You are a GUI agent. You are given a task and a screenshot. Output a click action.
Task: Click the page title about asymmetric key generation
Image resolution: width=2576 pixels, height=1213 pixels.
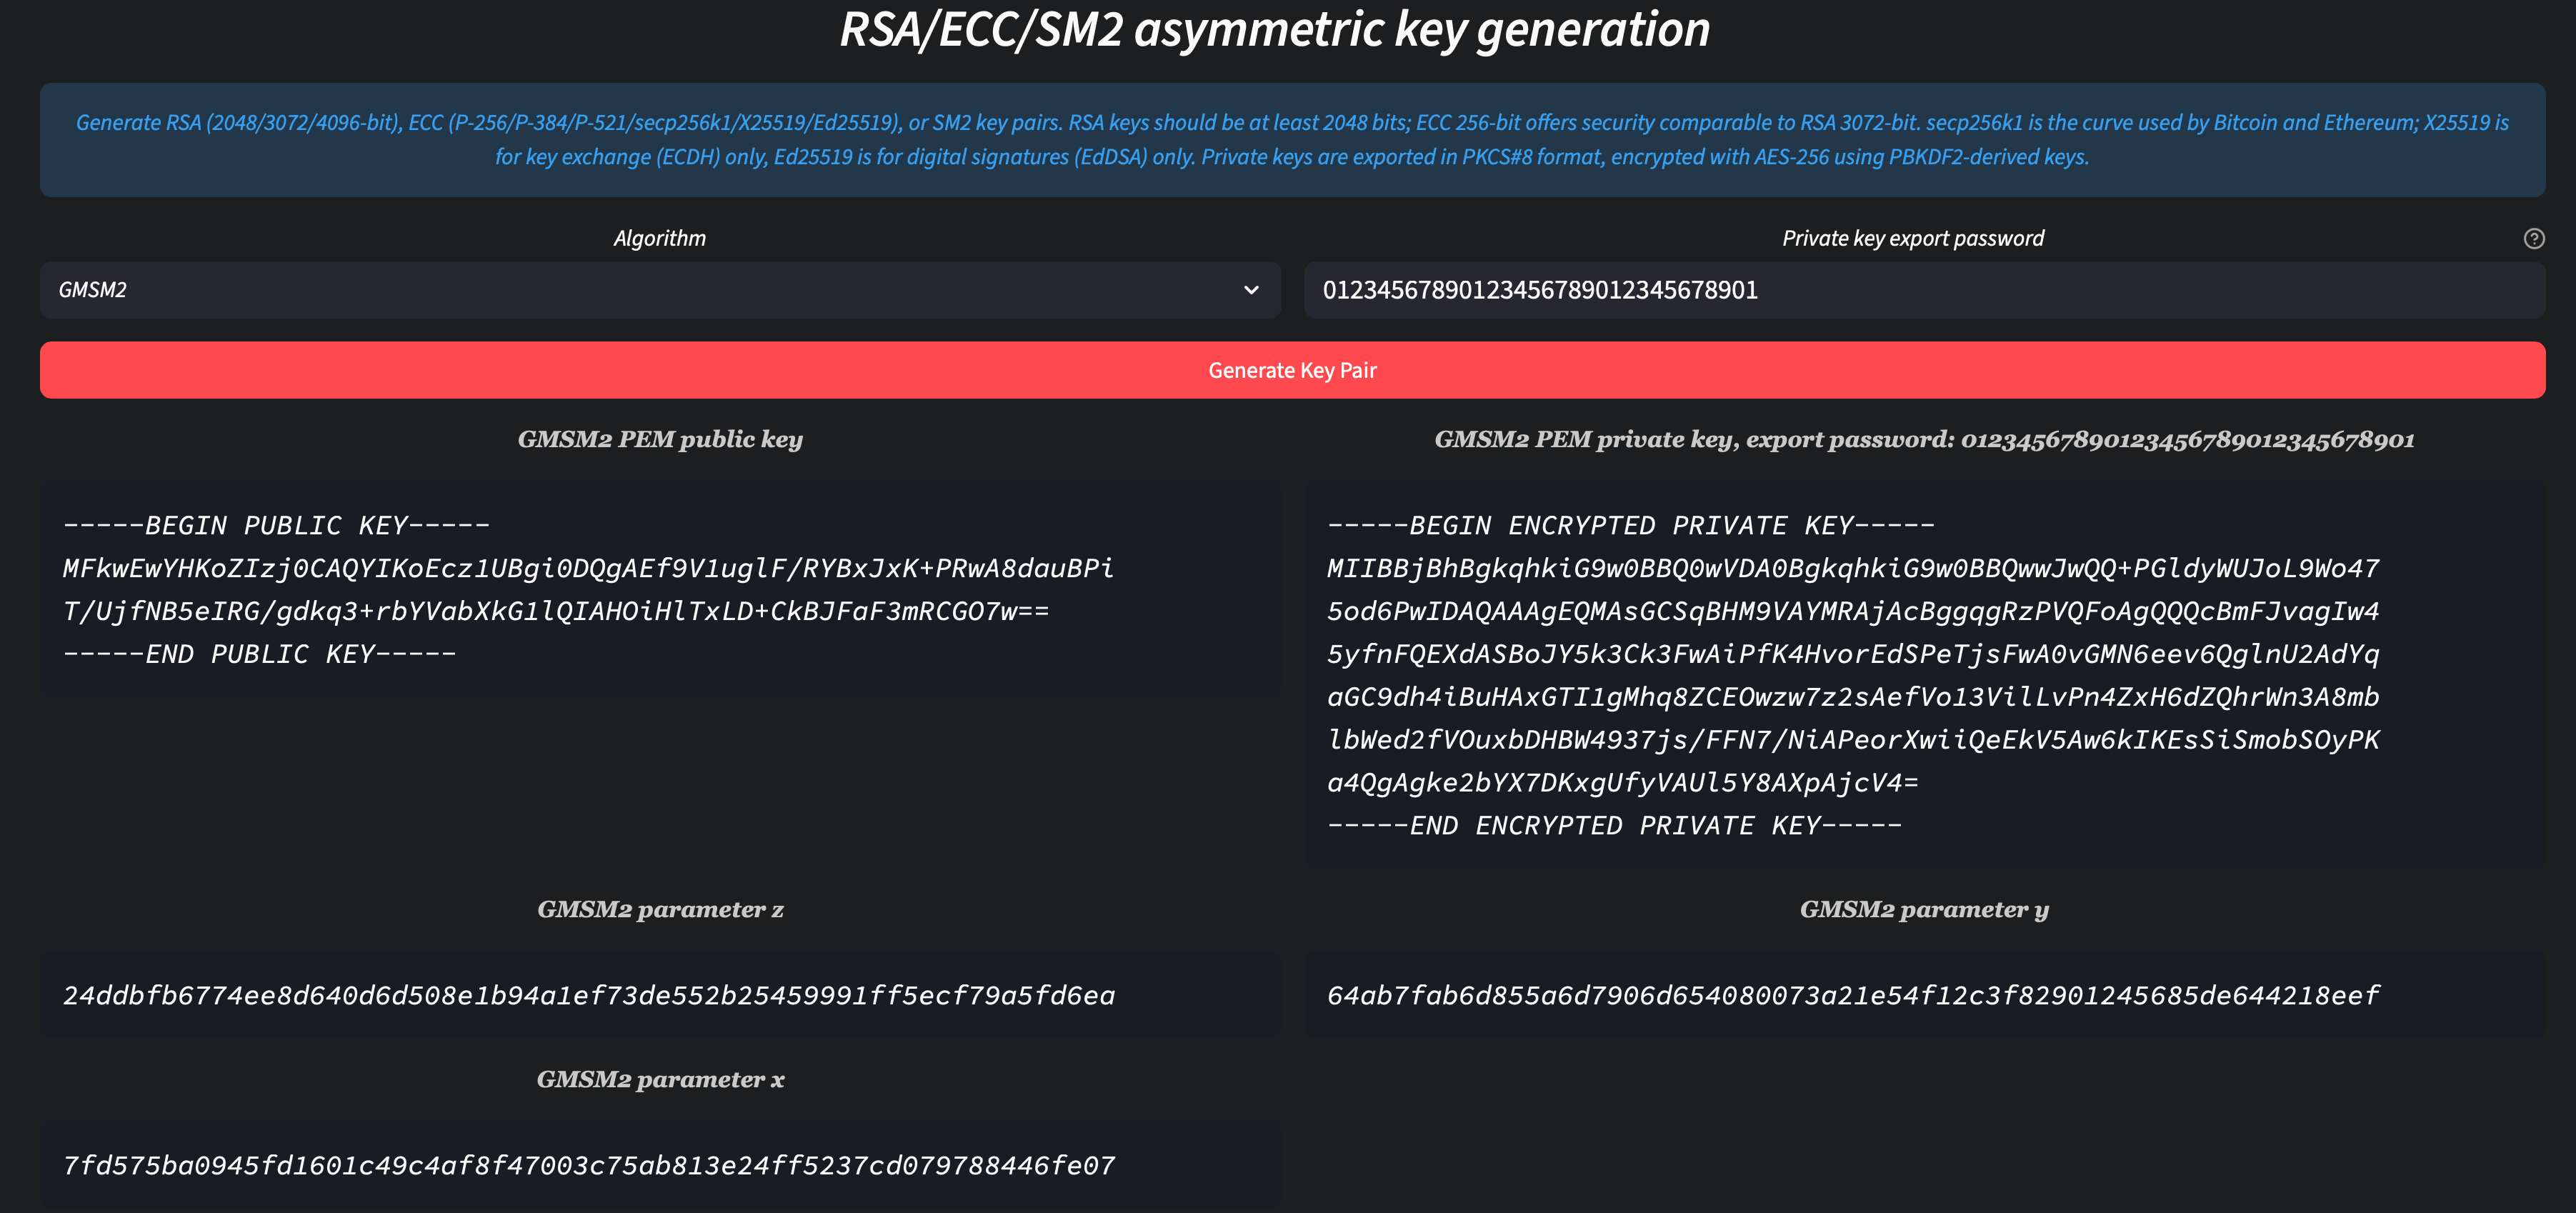1274,30
